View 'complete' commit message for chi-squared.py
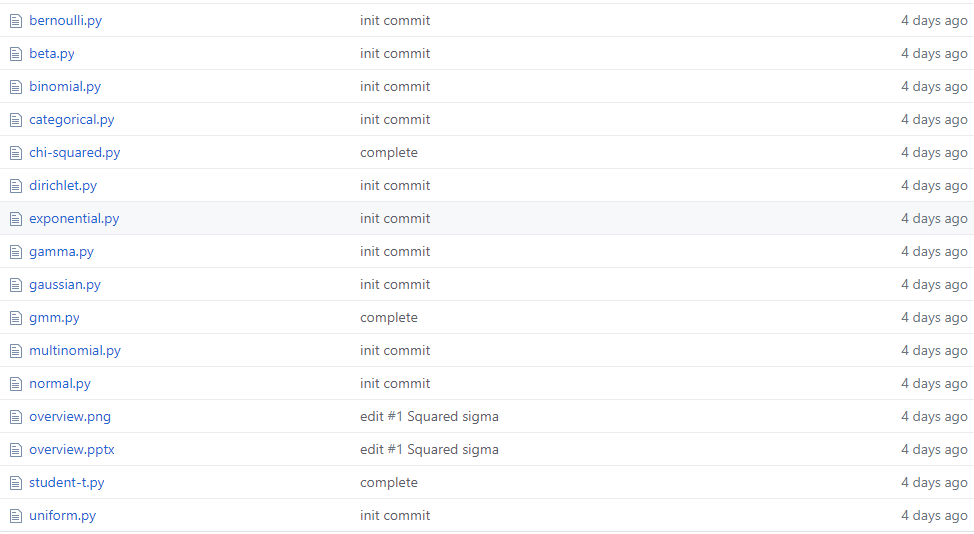 click(389, 152)
